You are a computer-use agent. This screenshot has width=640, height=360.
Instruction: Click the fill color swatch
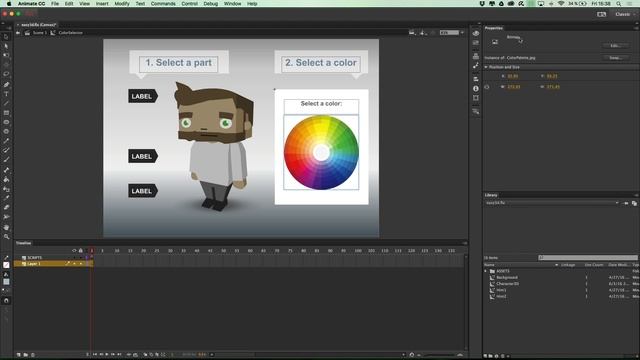point(6,282)
